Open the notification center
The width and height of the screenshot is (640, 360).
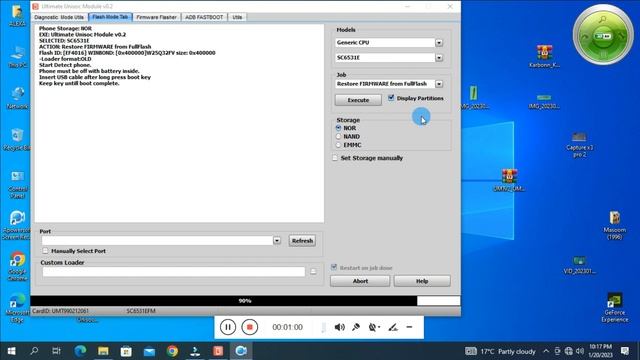point(625,351)
